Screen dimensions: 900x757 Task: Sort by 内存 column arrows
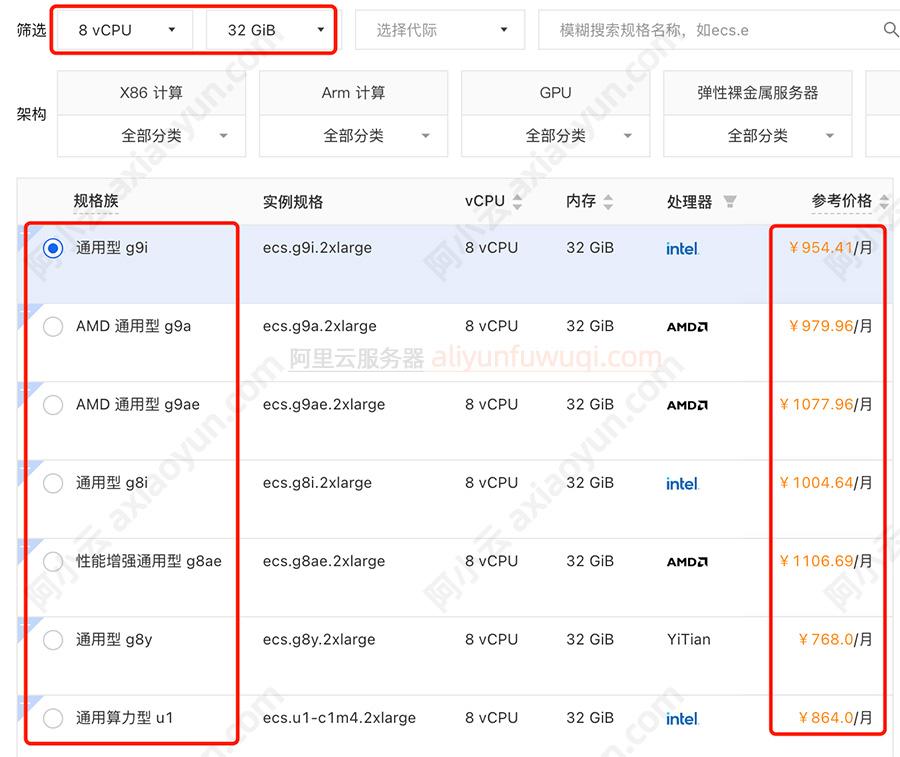click(x=608, y=201)
